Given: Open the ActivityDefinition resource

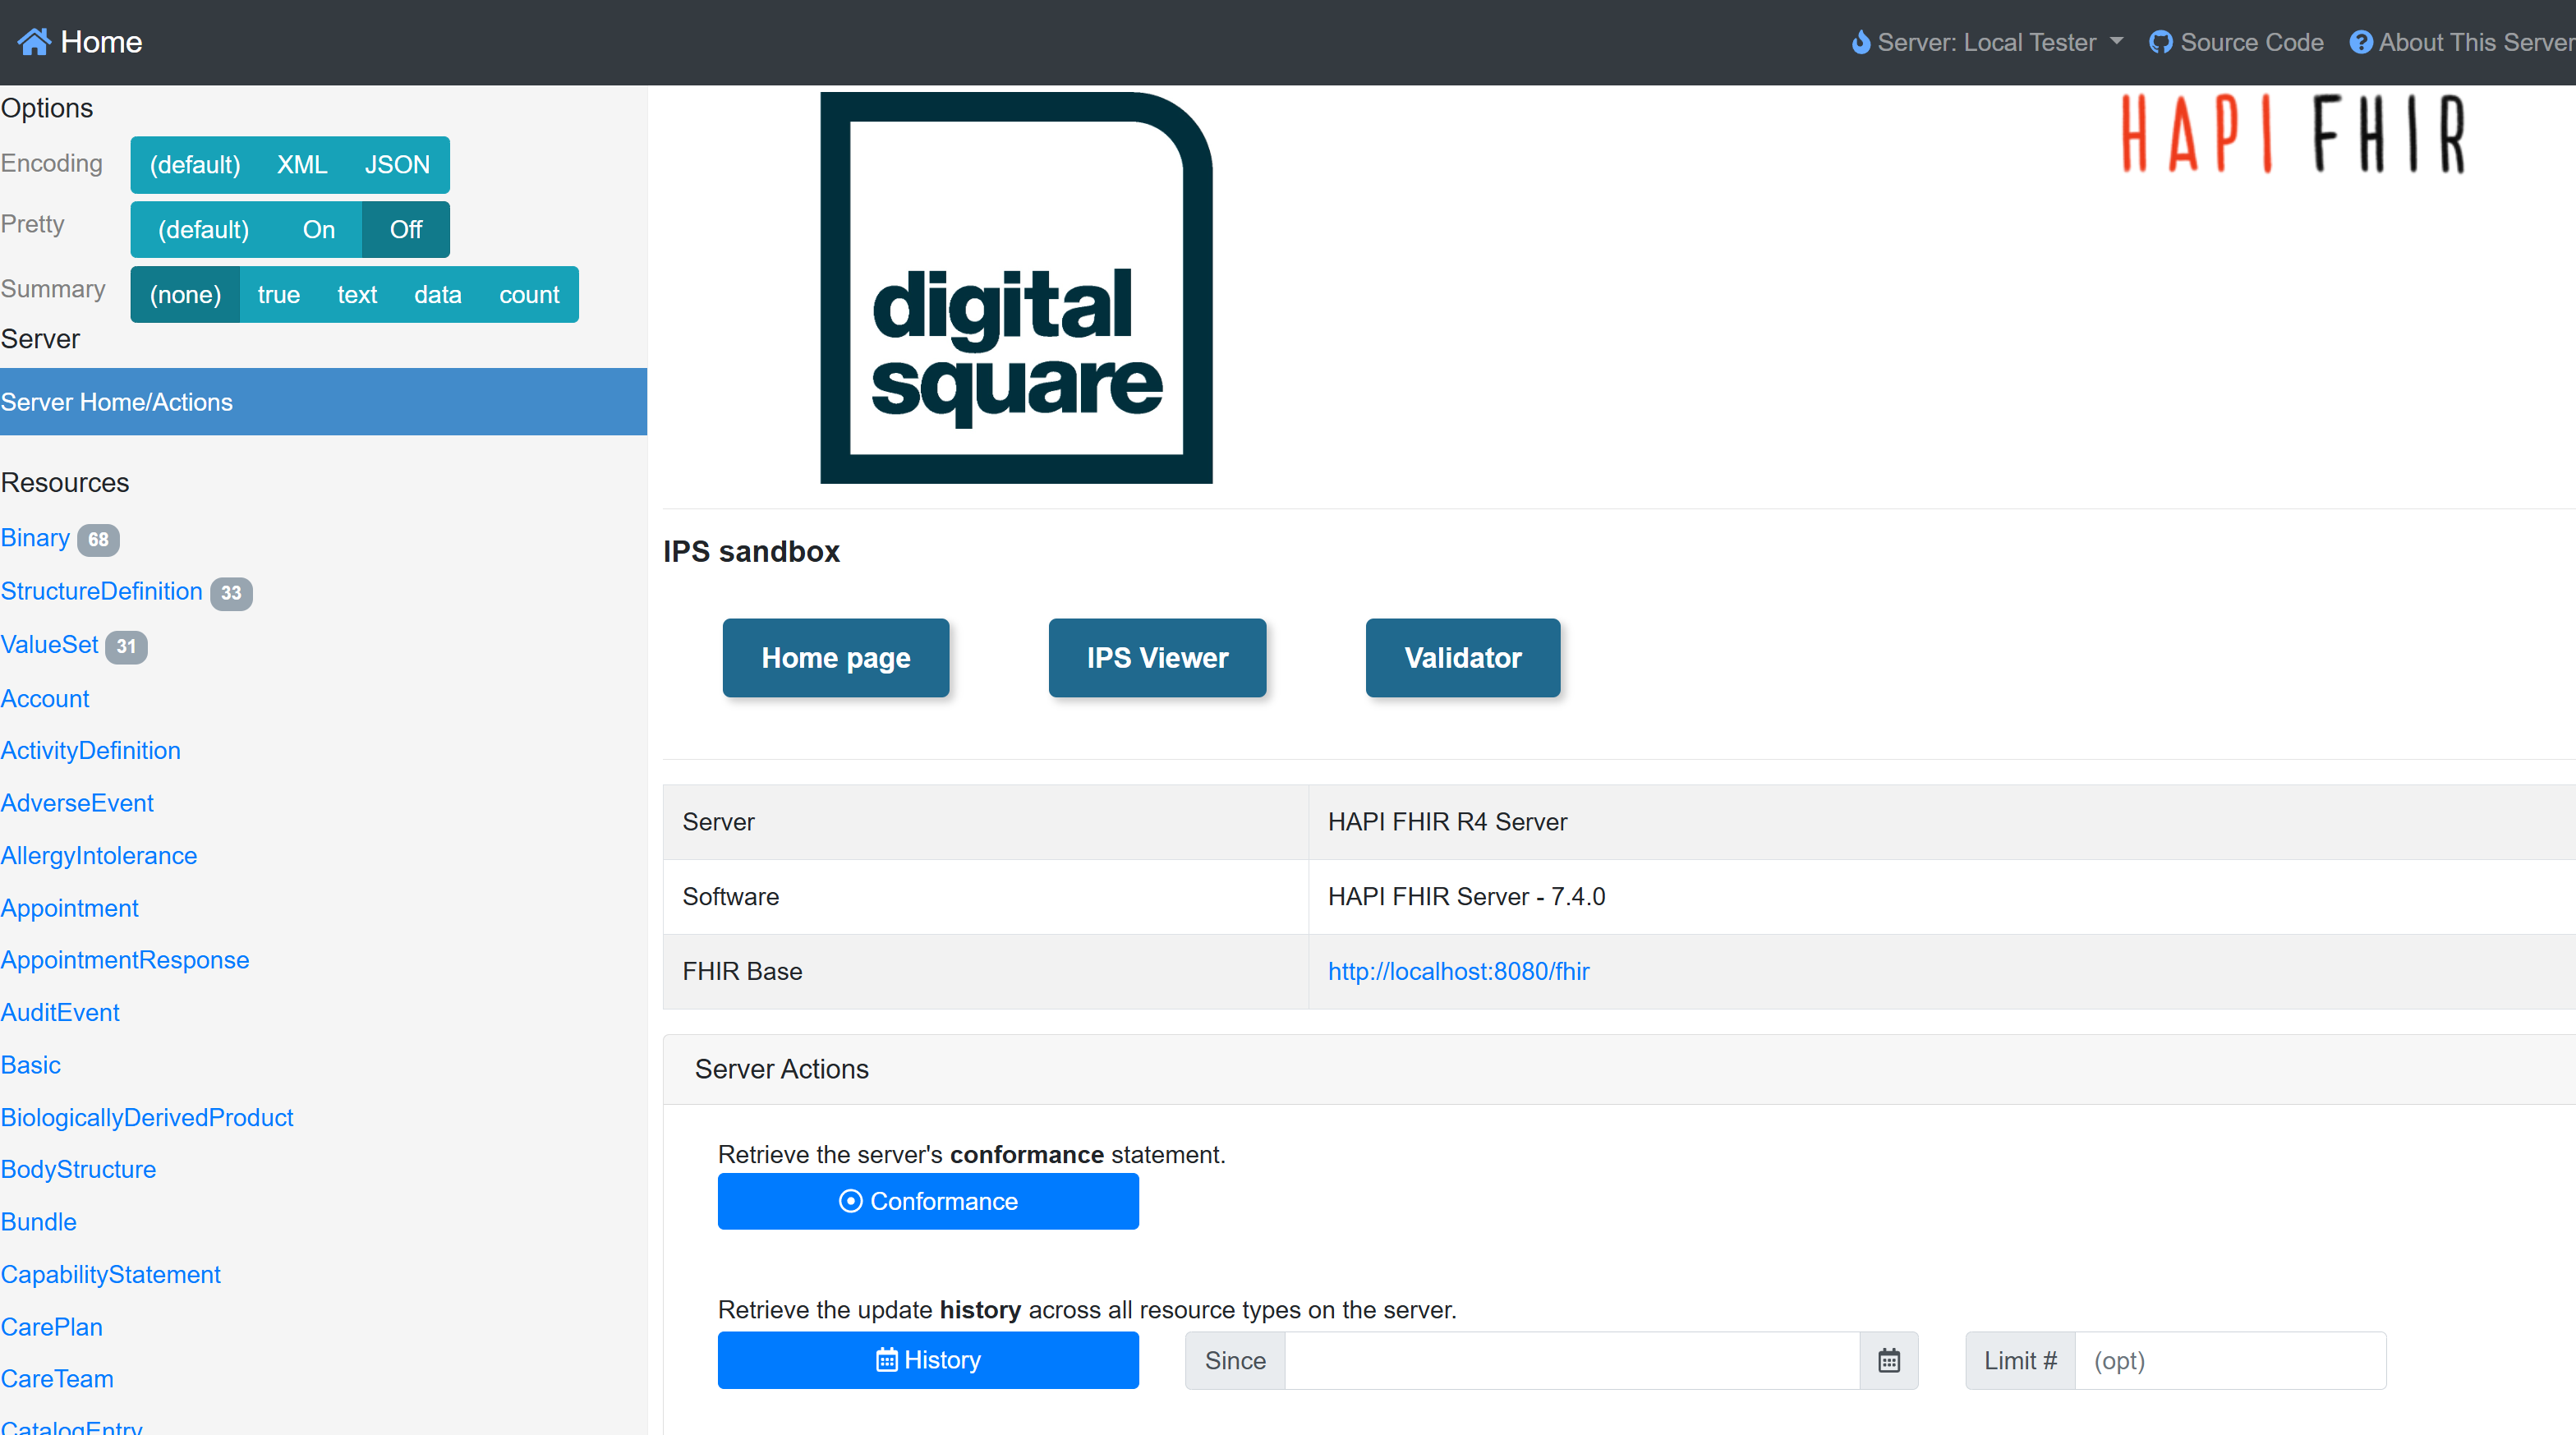Looking at the screenshot, I should pyautogui.click(x=91, y=751).
